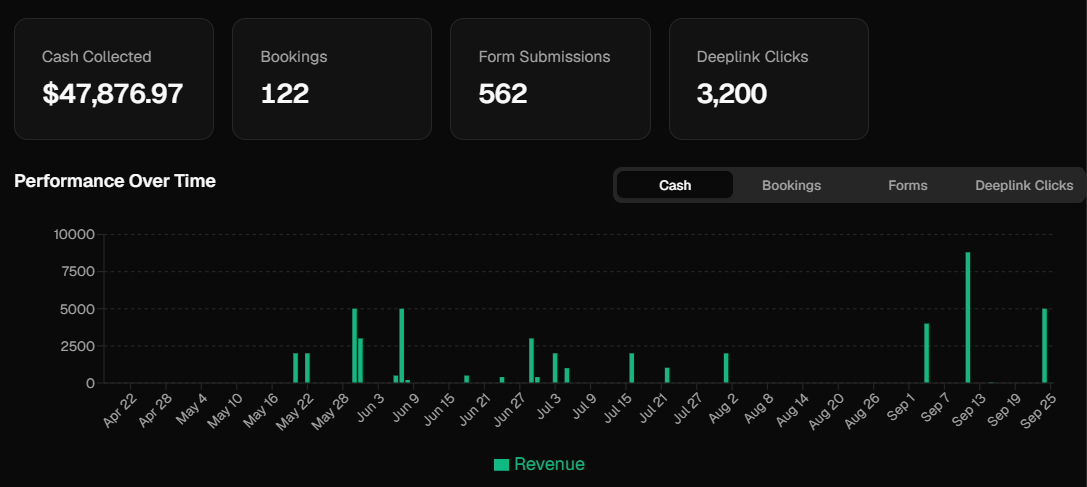Viewport: 1087px width, 487px height.
Task: Click the Jun 15 axis label
Action: click(439, 410)
